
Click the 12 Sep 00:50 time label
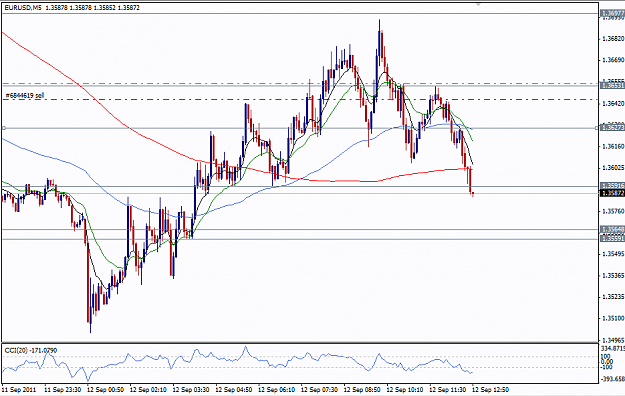point(106,390)
